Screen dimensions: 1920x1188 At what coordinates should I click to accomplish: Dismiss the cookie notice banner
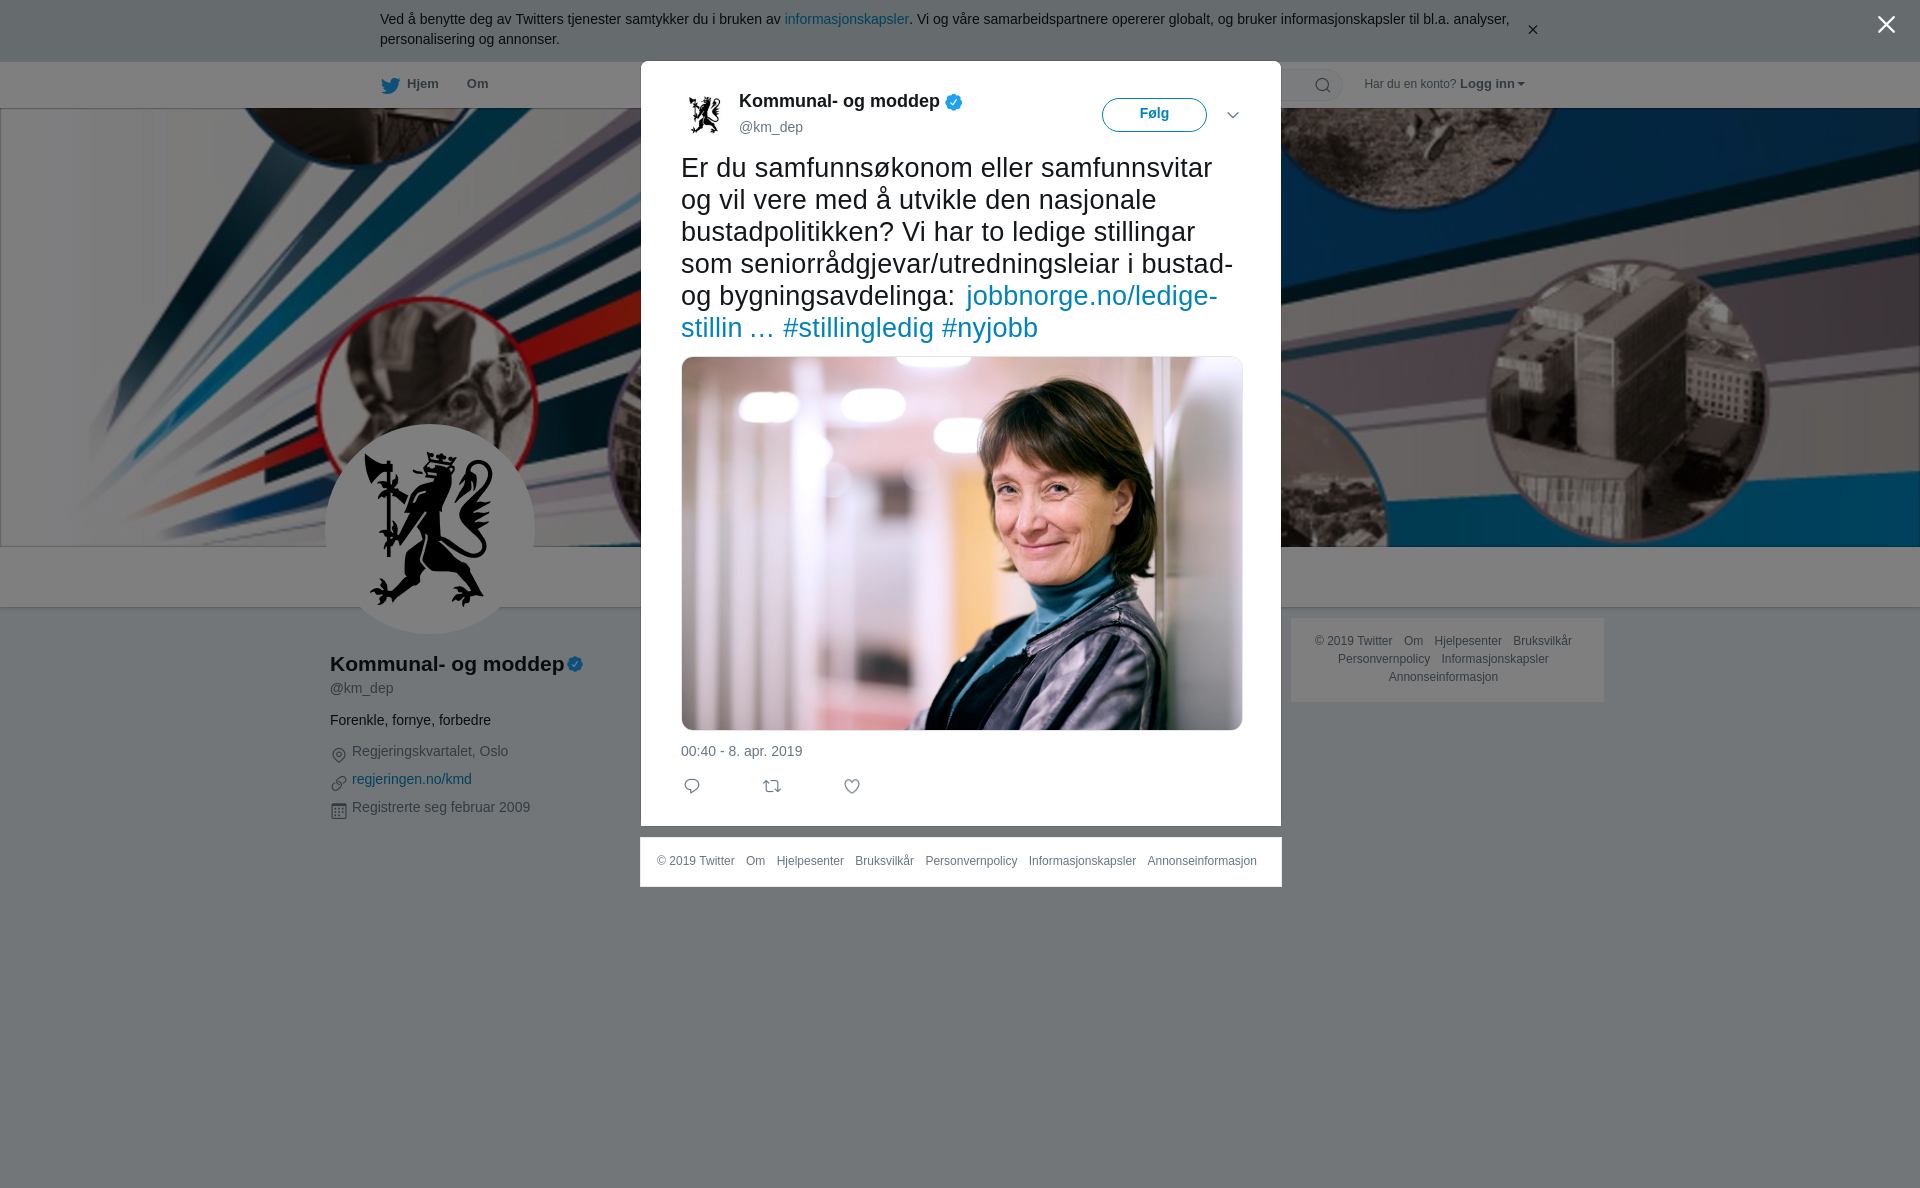[1532, 30]
